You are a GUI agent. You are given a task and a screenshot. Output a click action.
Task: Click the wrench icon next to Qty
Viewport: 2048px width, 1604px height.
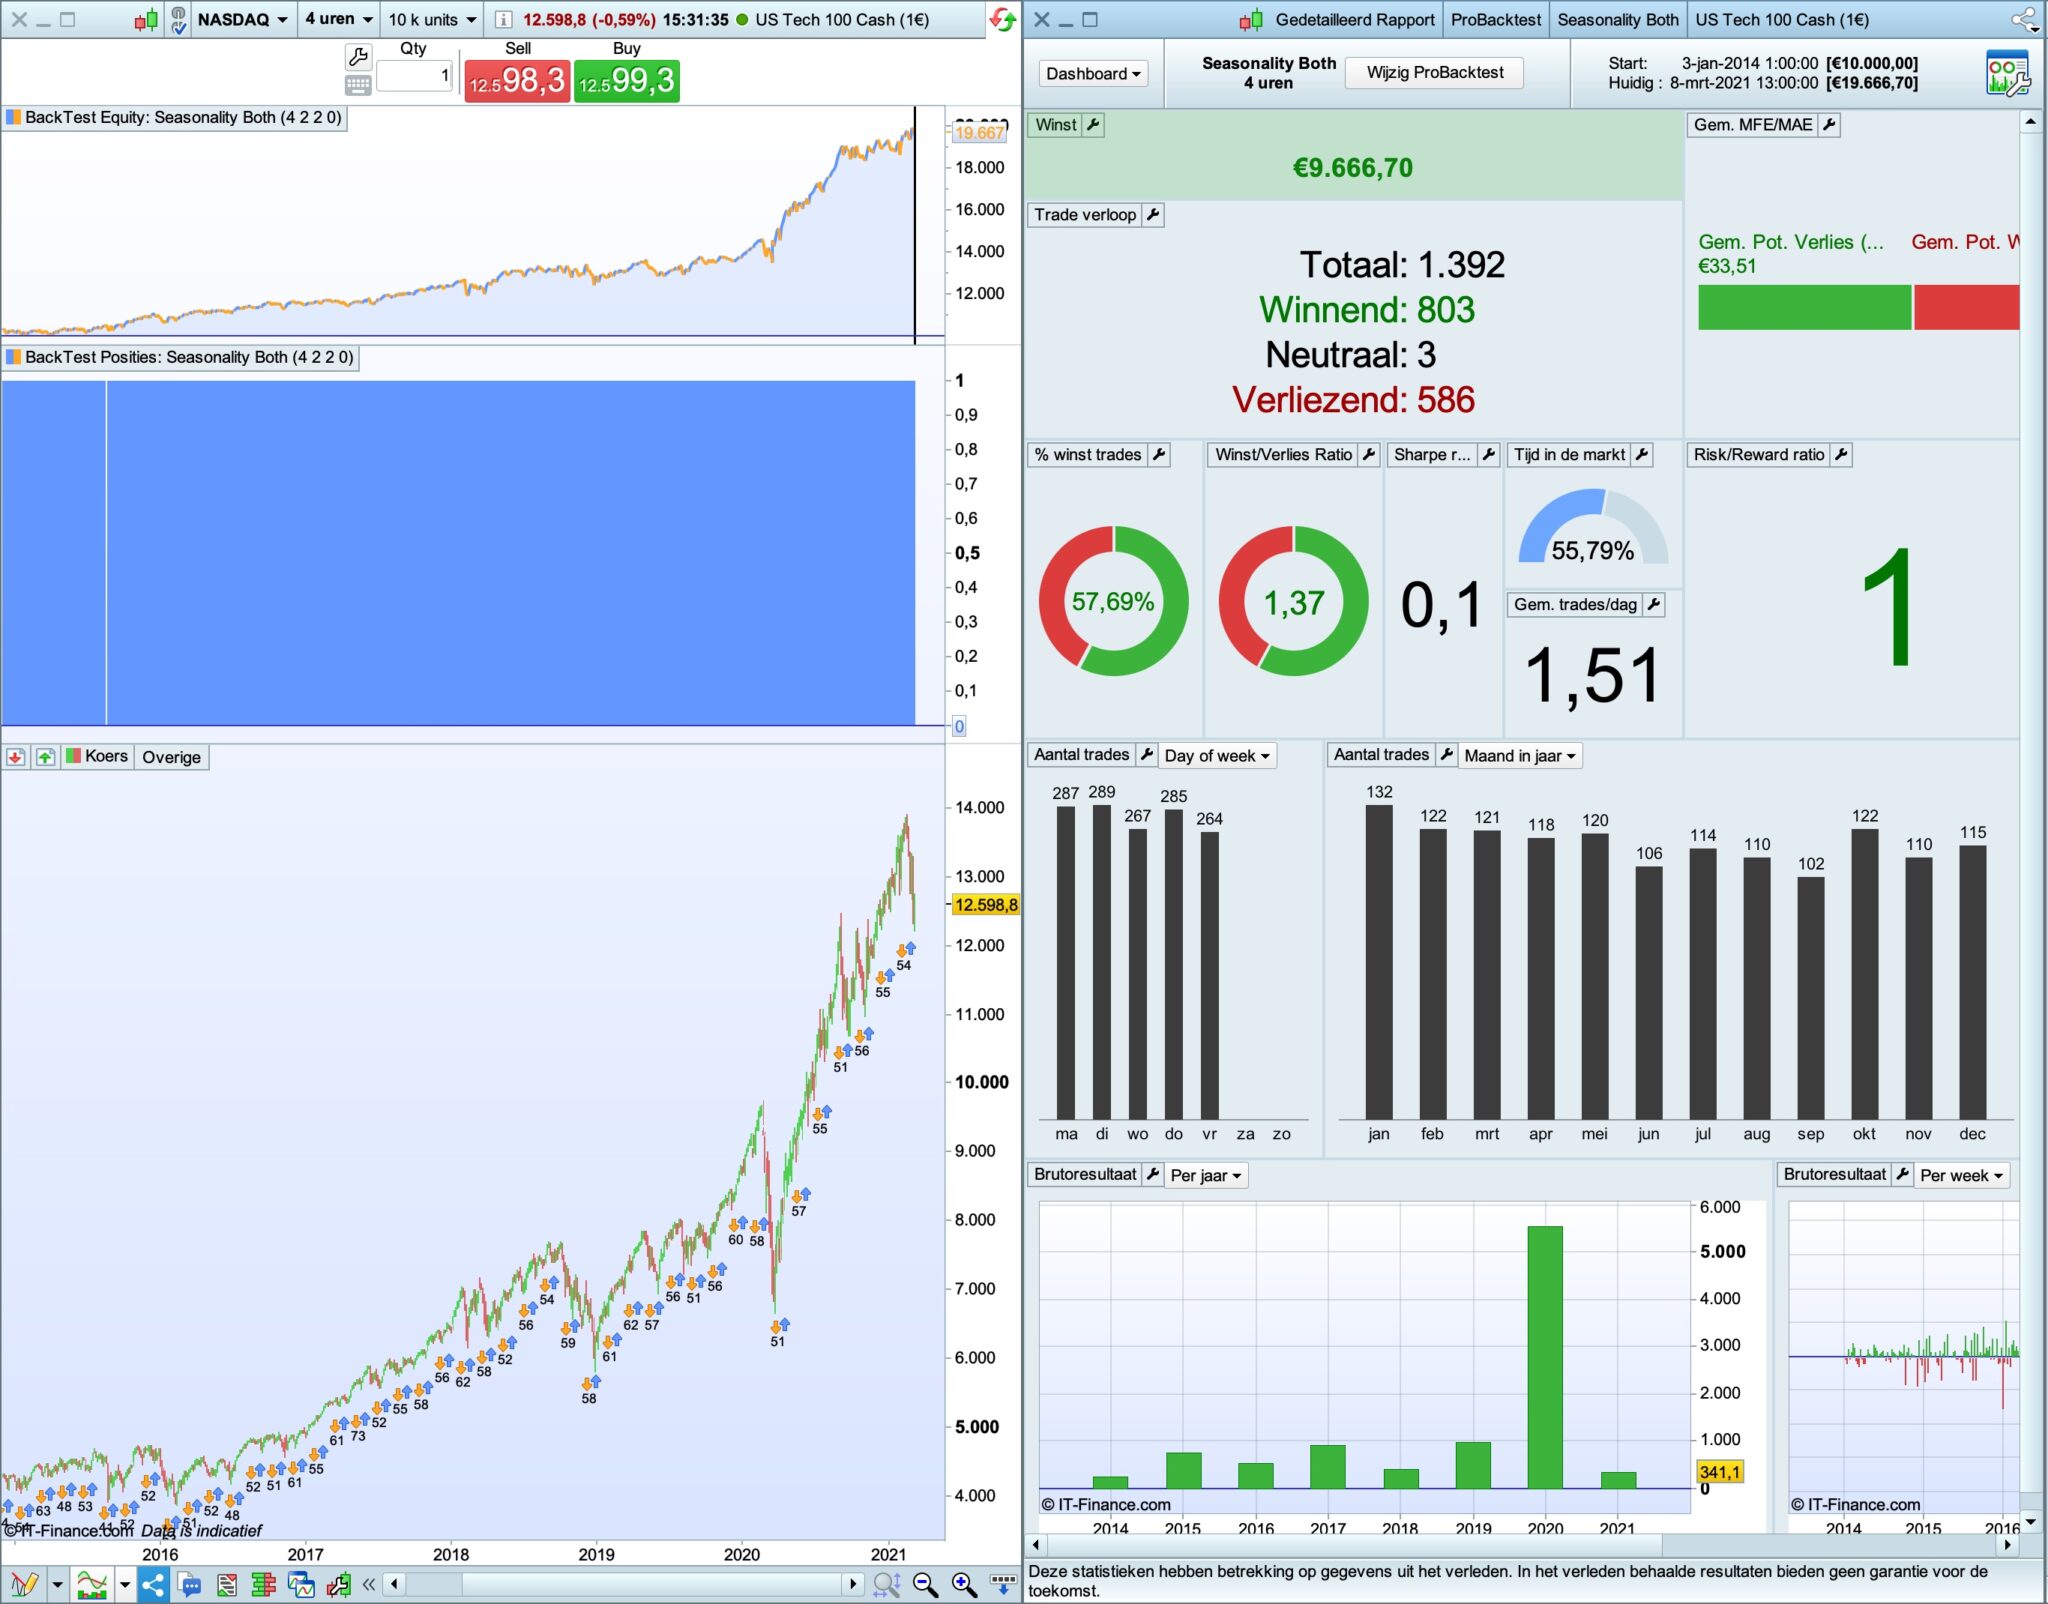pyautogui.click(x=358, y=57)
